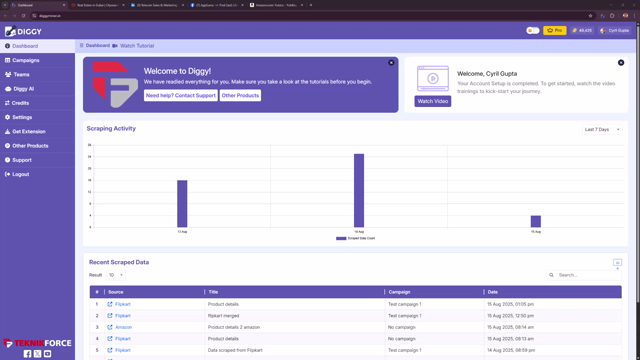Open the Last 7 Days dropdown
This screenshot has width=640, height=360.
tap(602, 129)
